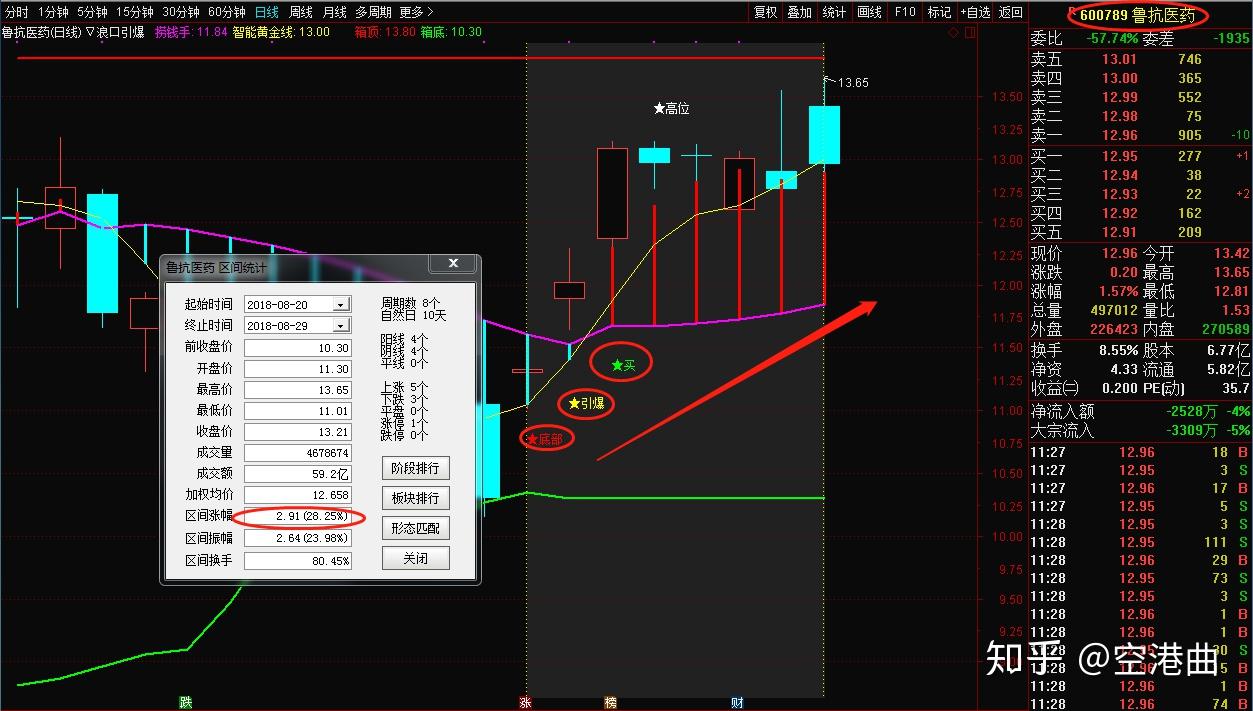Add stock via +自选 button
Image resolution: width=1253 pixels, height=711 pixels.
(x=975, y=12)
